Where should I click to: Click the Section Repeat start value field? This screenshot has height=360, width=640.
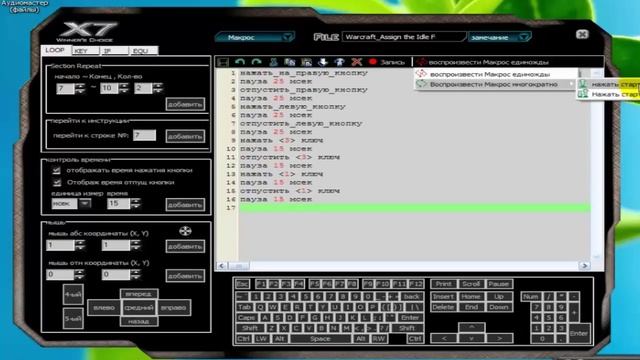pos(65,88)
